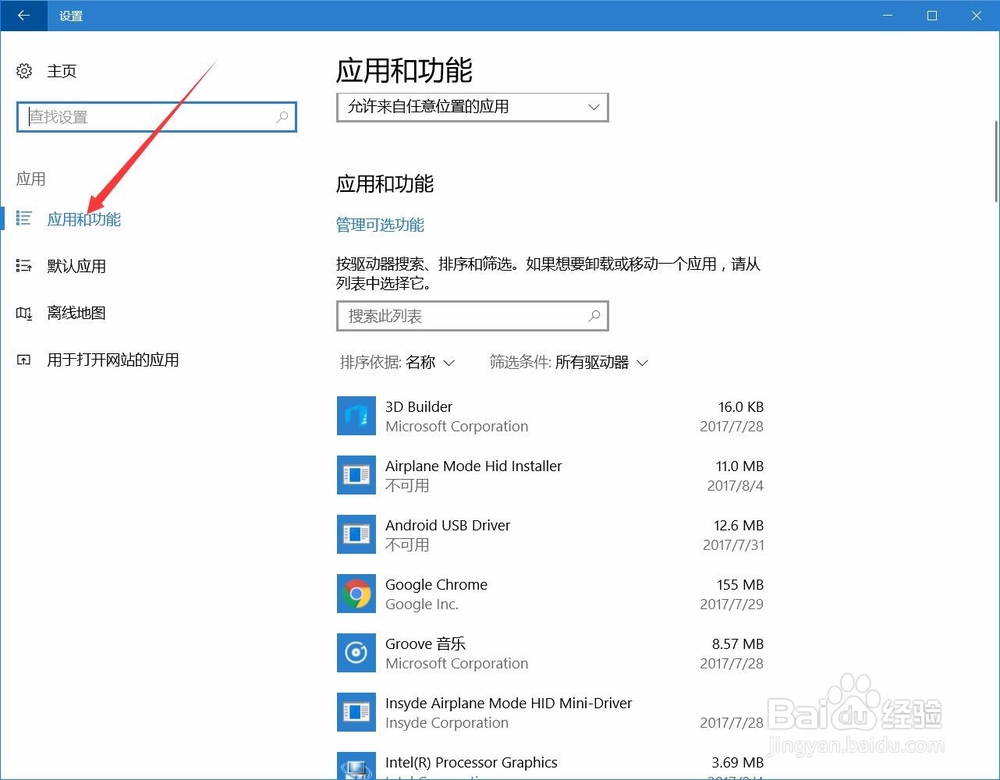Open the 筛选条件: 所有驱动器 filter dropdown
Viewport: 1000px width, 780px height.
pyautogui.click(x=569, y=363)
